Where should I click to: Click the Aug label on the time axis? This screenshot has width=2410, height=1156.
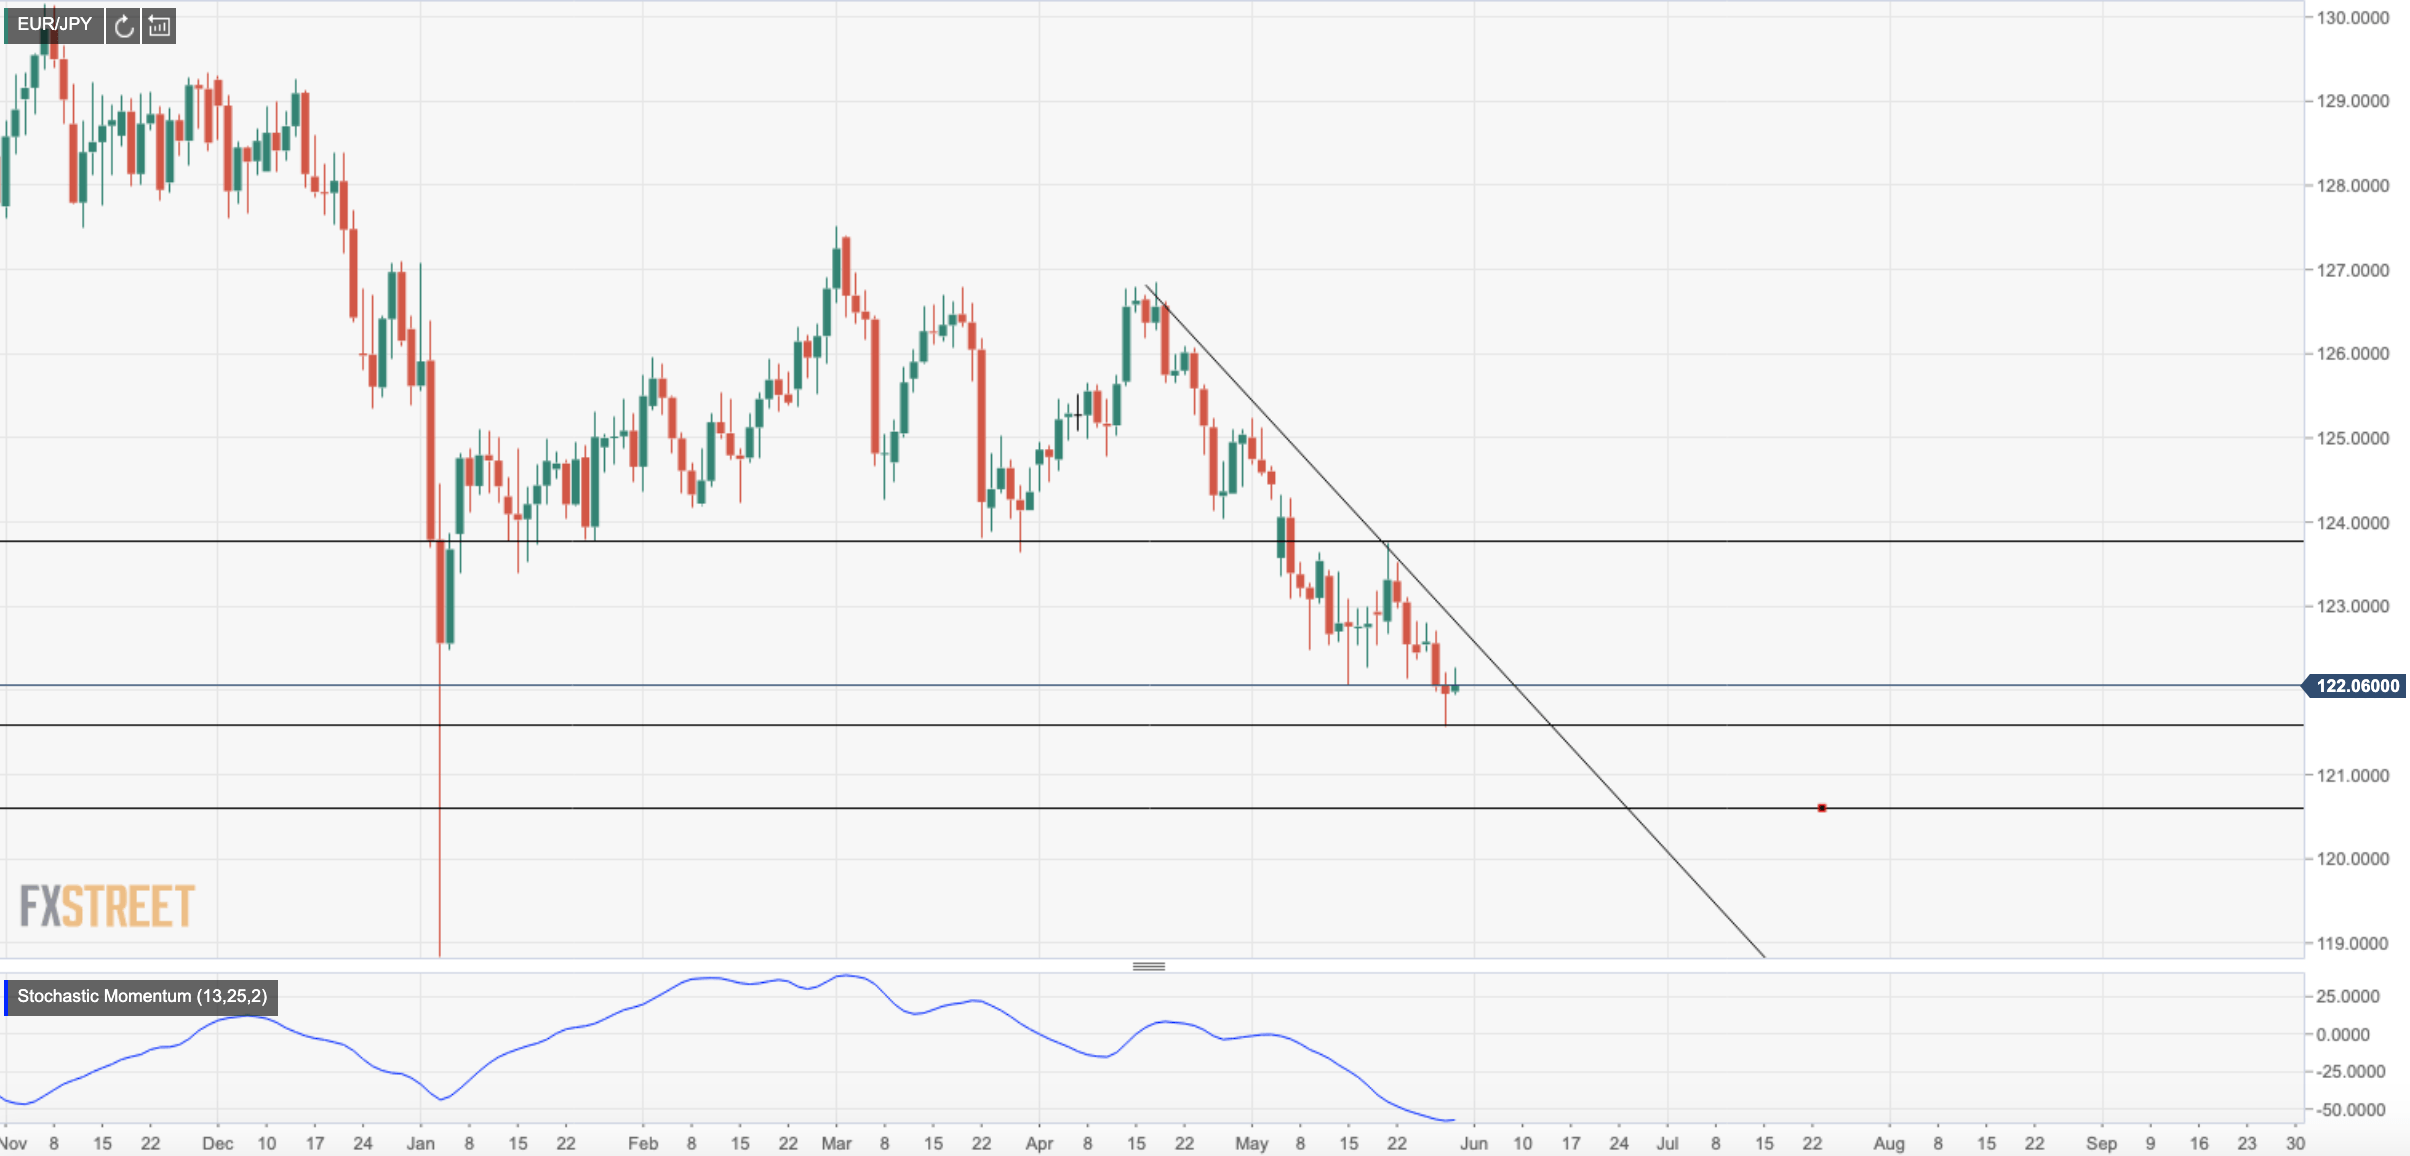(x=1889, y=1143)
